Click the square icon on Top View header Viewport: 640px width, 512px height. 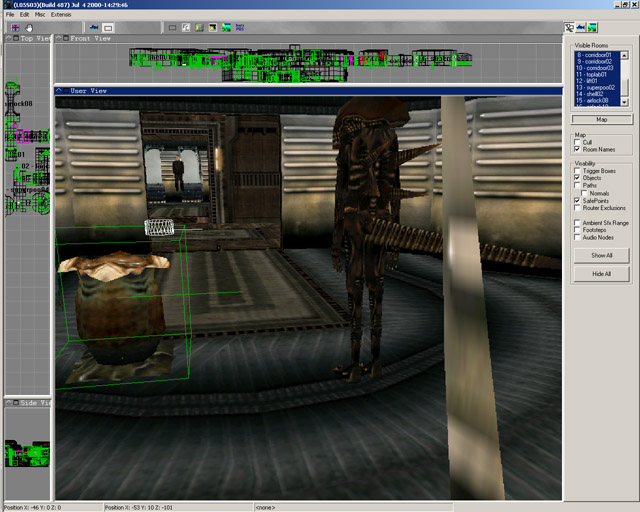click(x=16, y=38)
